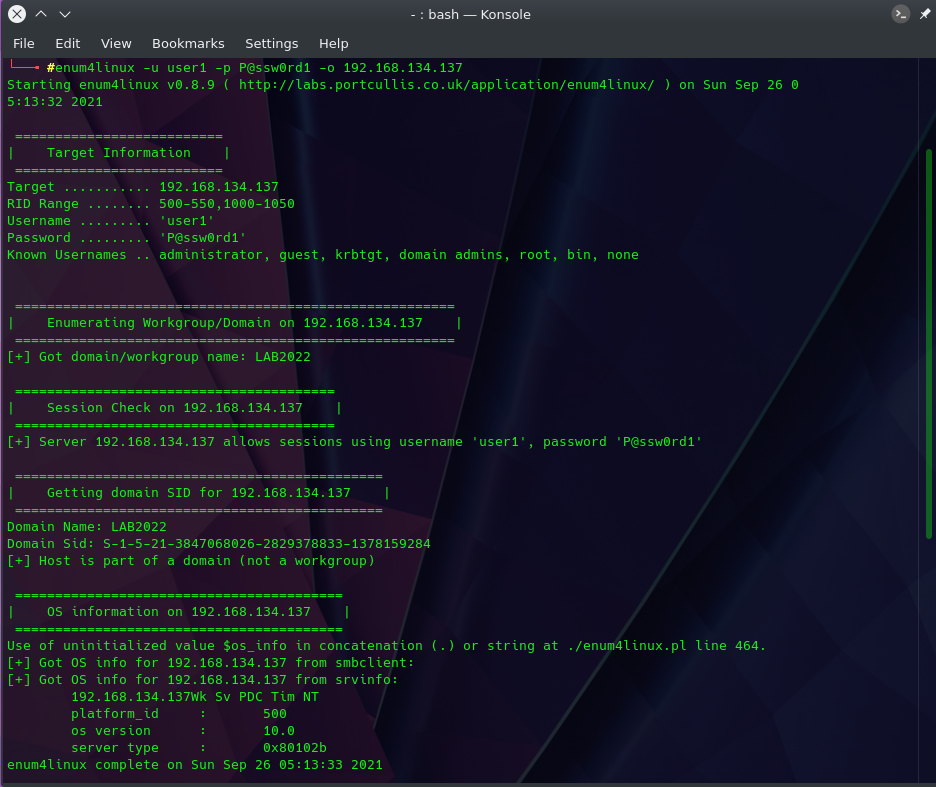The image size is (936, 787).
Task: Open the Bookmarks menu
Action: pyautogui.click(x=188, y=44)
